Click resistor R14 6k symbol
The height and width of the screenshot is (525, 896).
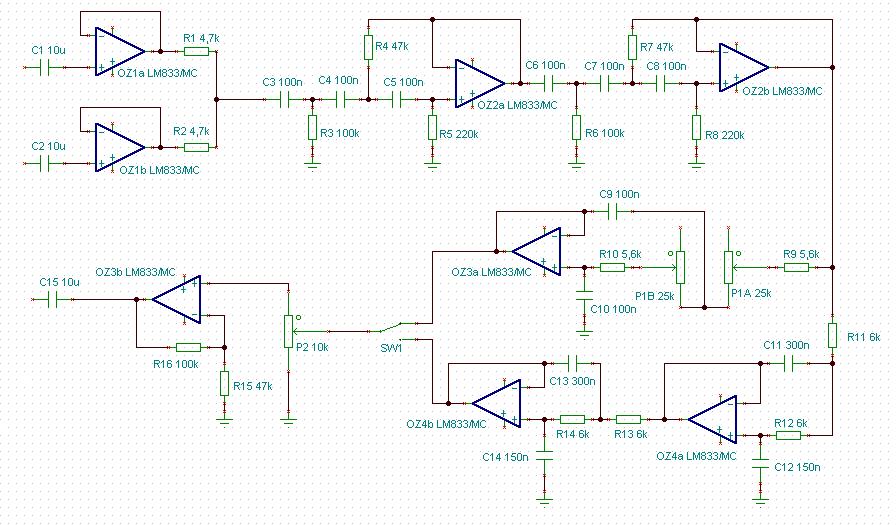click(573, 419)
